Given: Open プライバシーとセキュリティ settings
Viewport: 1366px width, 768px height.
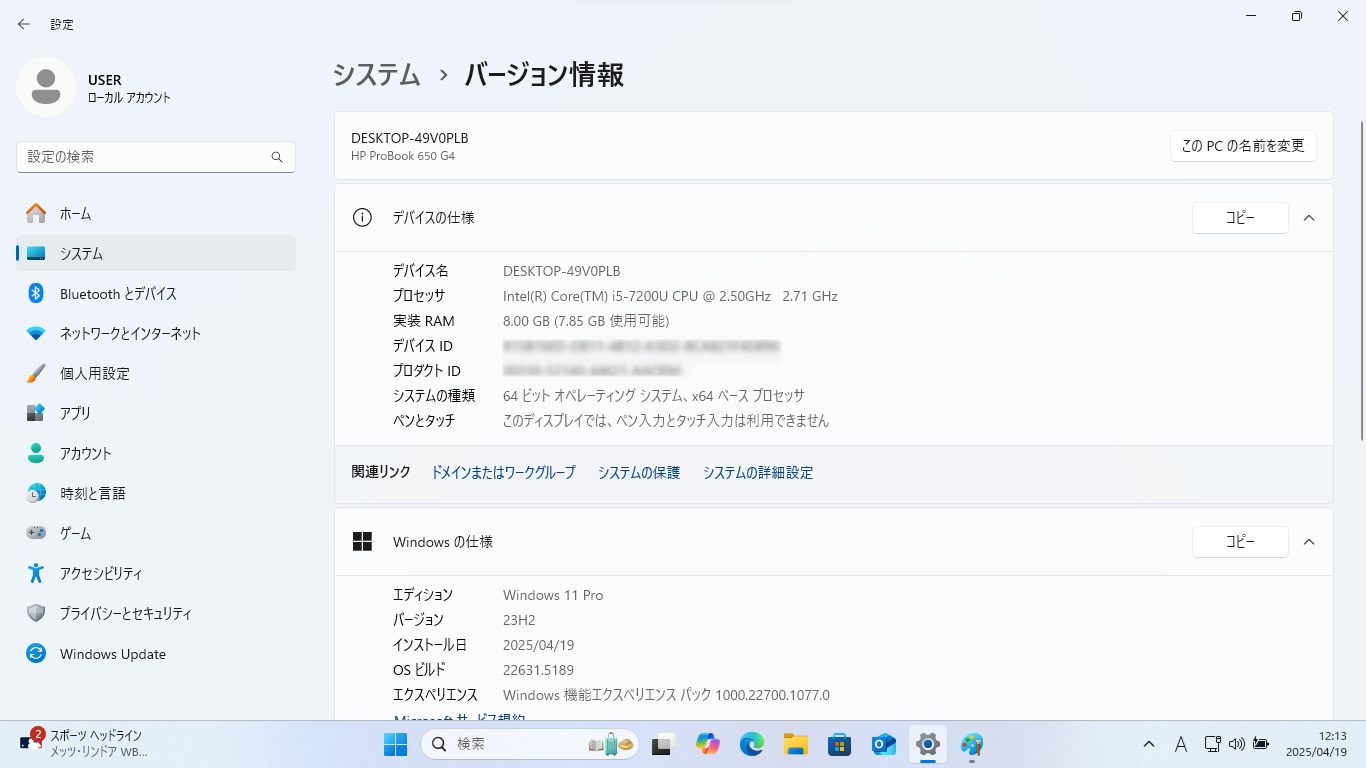Looking at the screenshot, I should point(156,613).
